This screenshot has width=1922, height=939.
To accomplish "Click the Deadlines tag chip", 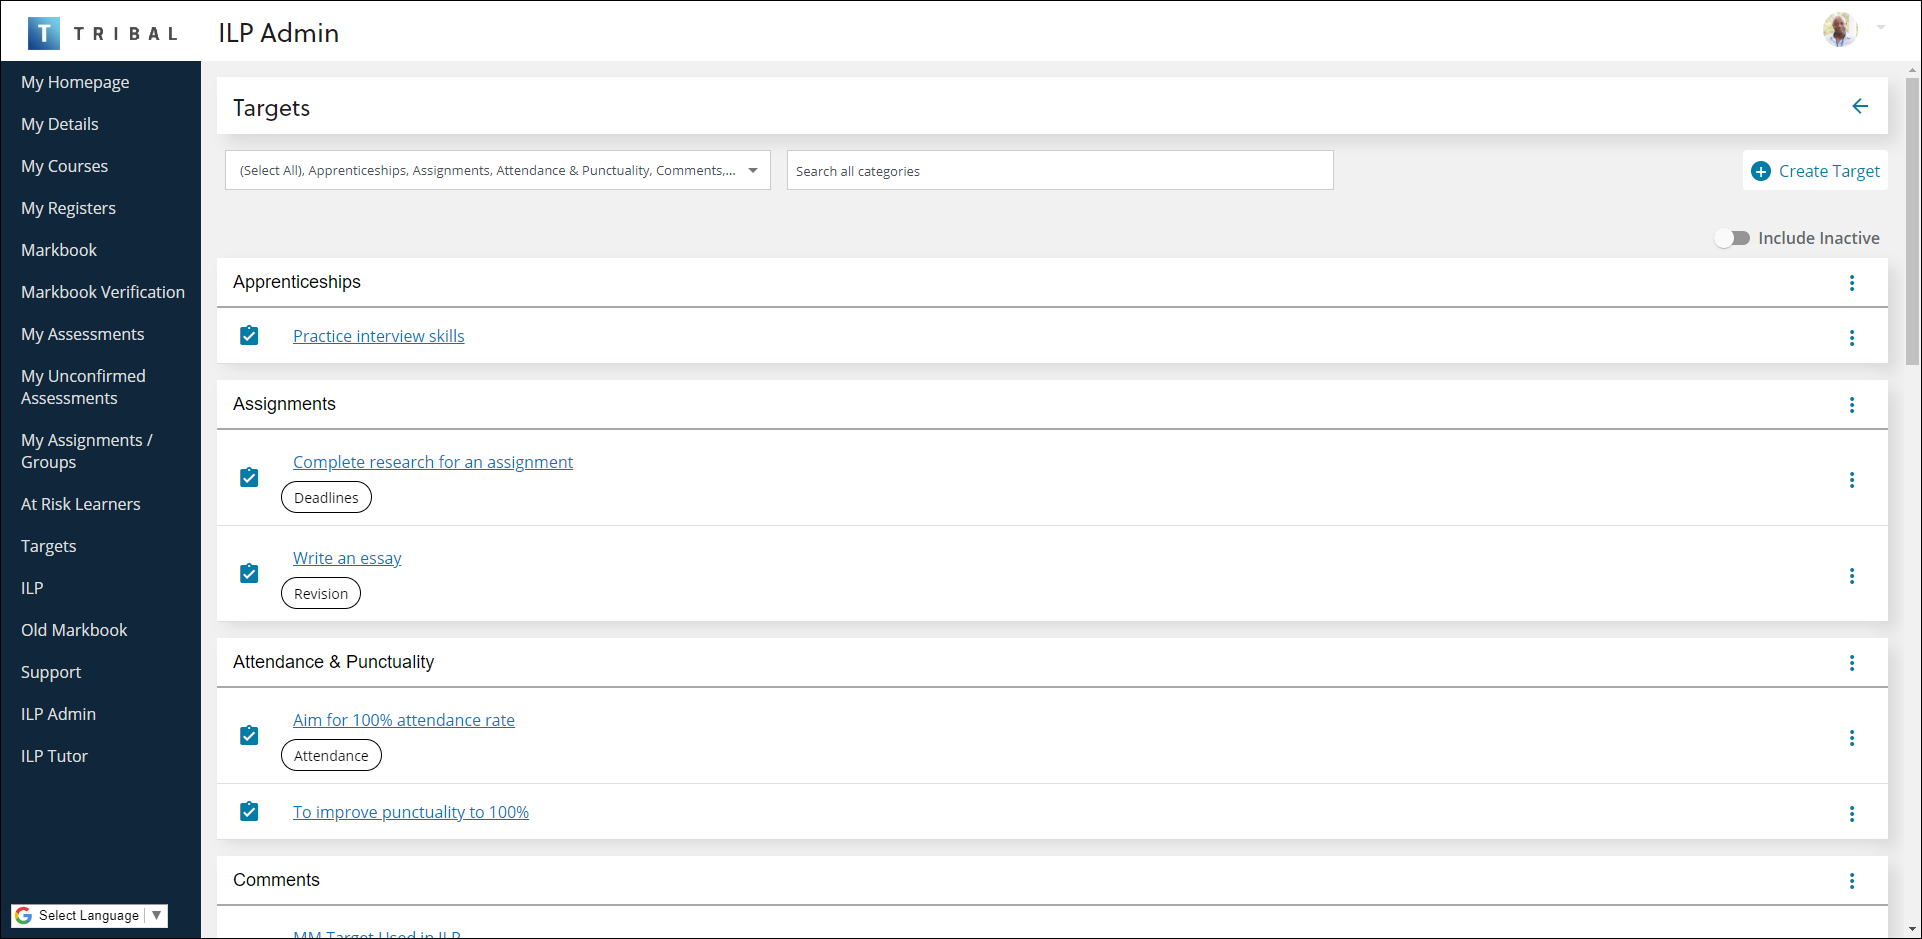I will pos(326,497).
